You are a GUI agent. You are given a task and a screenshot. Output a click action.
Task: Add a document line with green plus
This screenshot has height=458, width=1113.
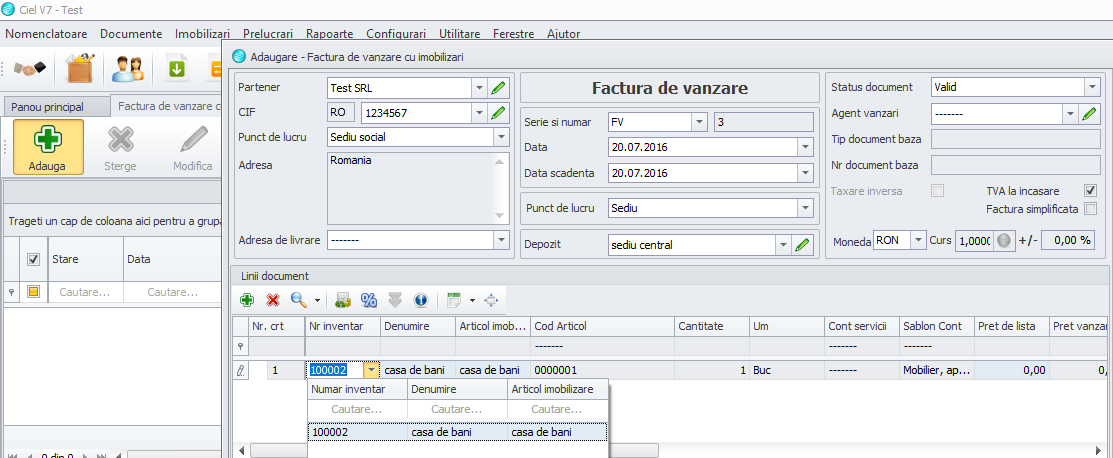tap(247, 300)
